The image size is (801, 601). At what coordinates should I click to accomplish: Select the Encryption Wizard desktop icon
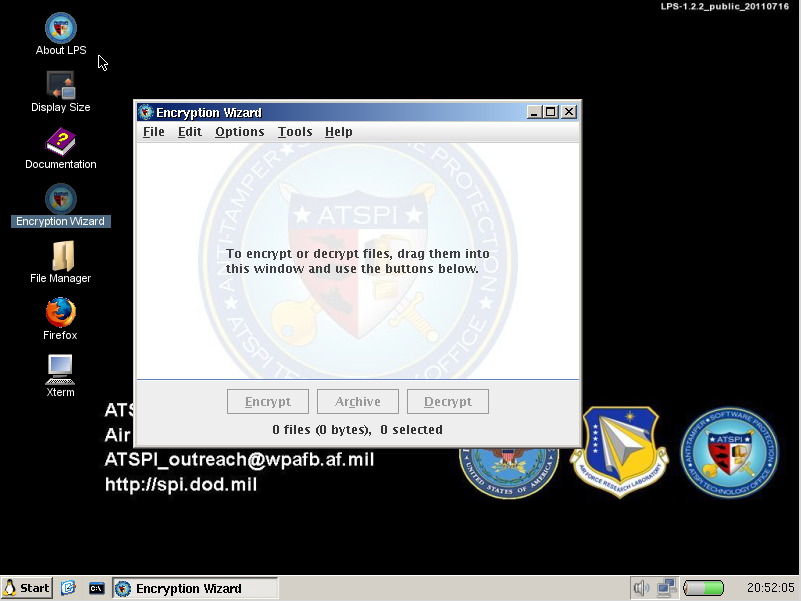point(61,199)
